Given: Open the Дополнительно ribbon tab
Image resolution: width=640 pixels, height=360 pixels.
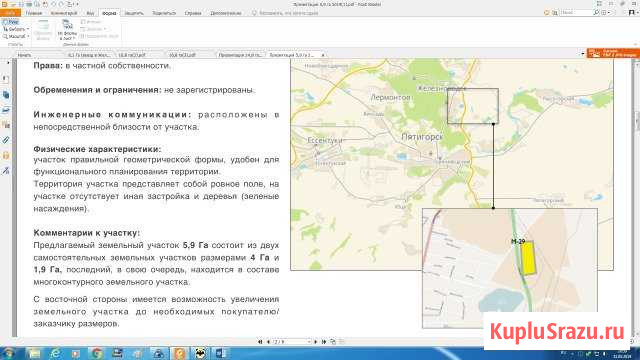Looking at the screenshot, I should coord(226,13).
